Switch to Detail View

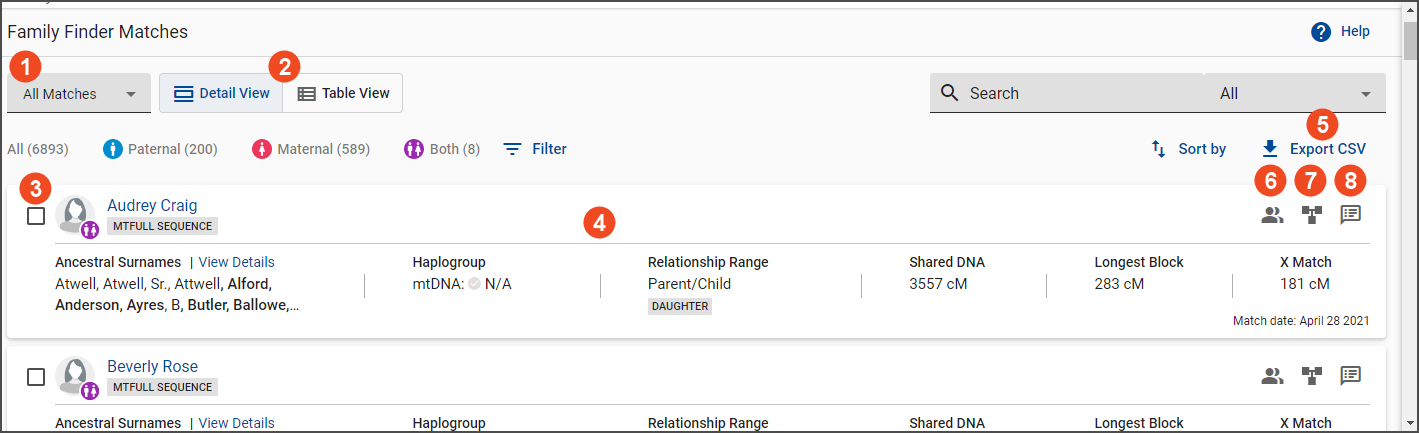pyautogui.click(x=221, y=94)
